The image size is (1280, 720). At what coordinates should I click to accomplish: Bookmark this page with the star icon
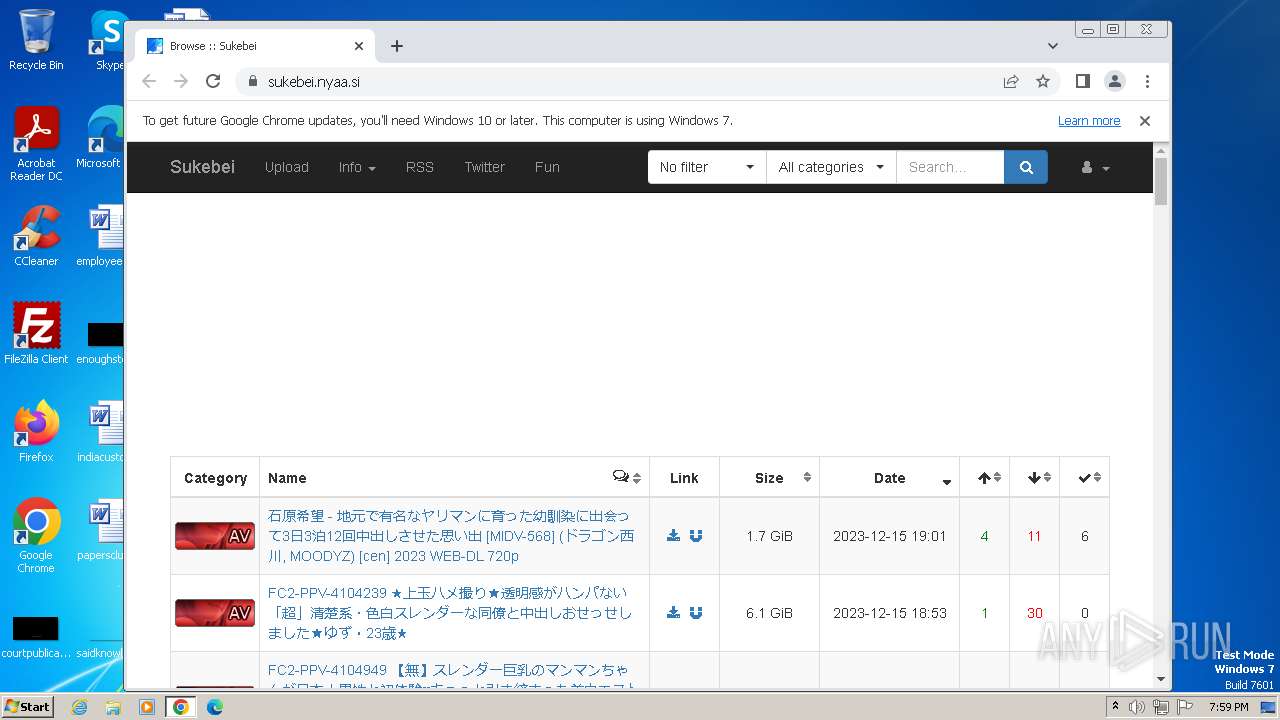(x=1043, y=82)
